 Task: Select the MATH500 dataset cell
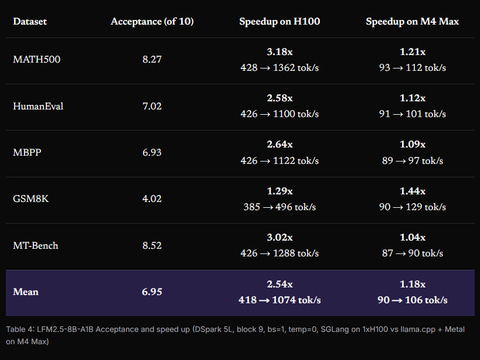click(x=37, y=60)
